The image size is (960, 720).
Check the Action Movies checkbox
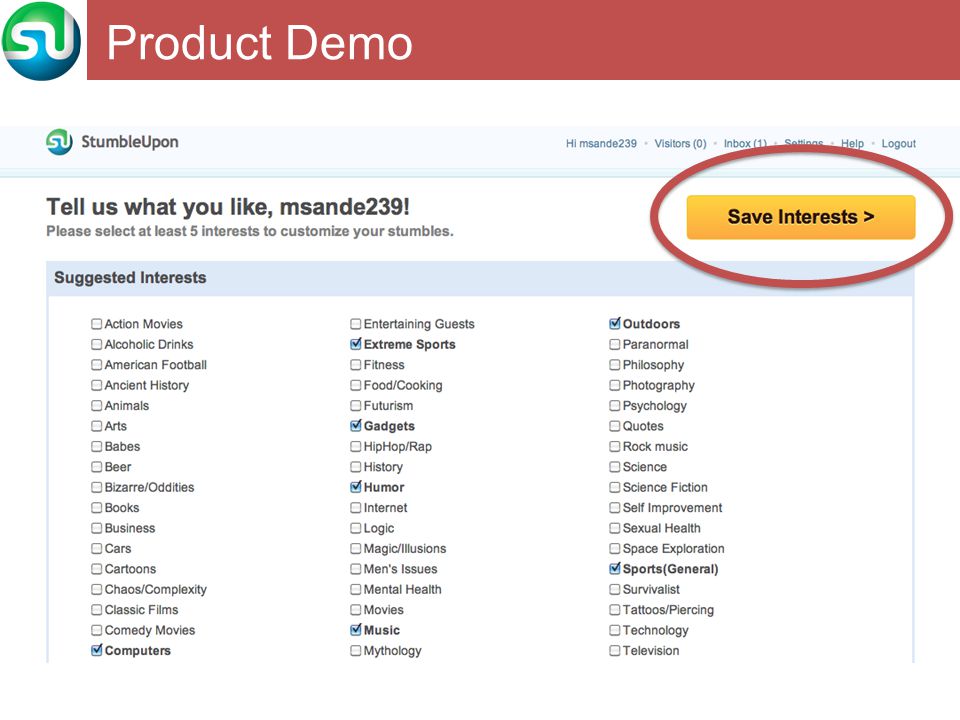[97, 324]
